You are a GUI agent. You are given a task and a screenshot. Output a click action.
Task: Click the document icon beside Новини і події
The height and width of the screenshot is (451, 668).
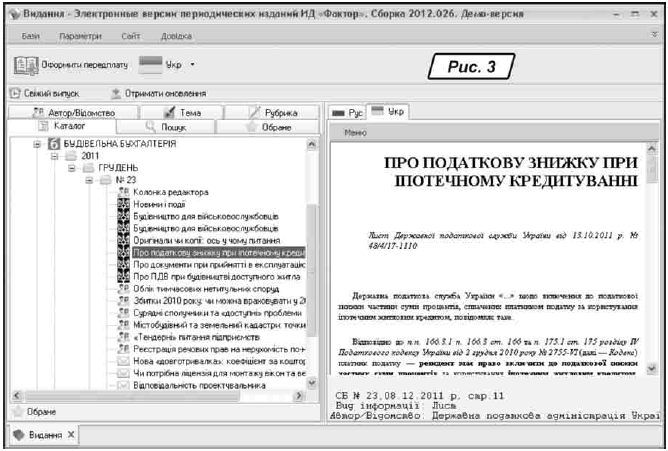point(122,204)
